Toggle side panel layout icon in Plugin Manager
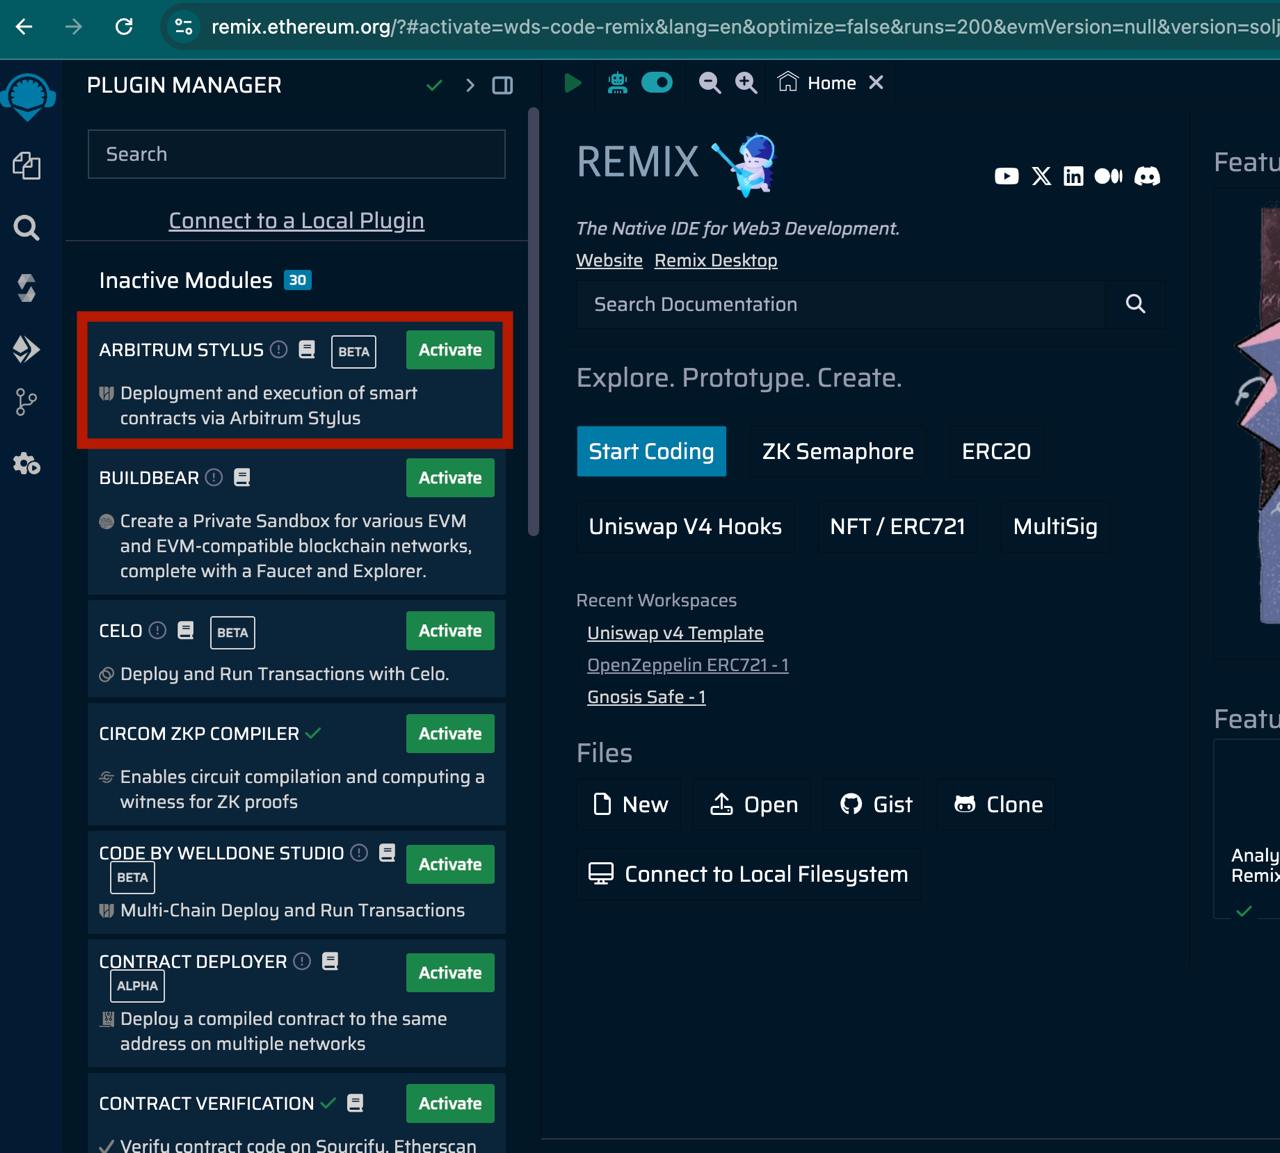Screen dimensions: 1280x1153 coord(503,86)
